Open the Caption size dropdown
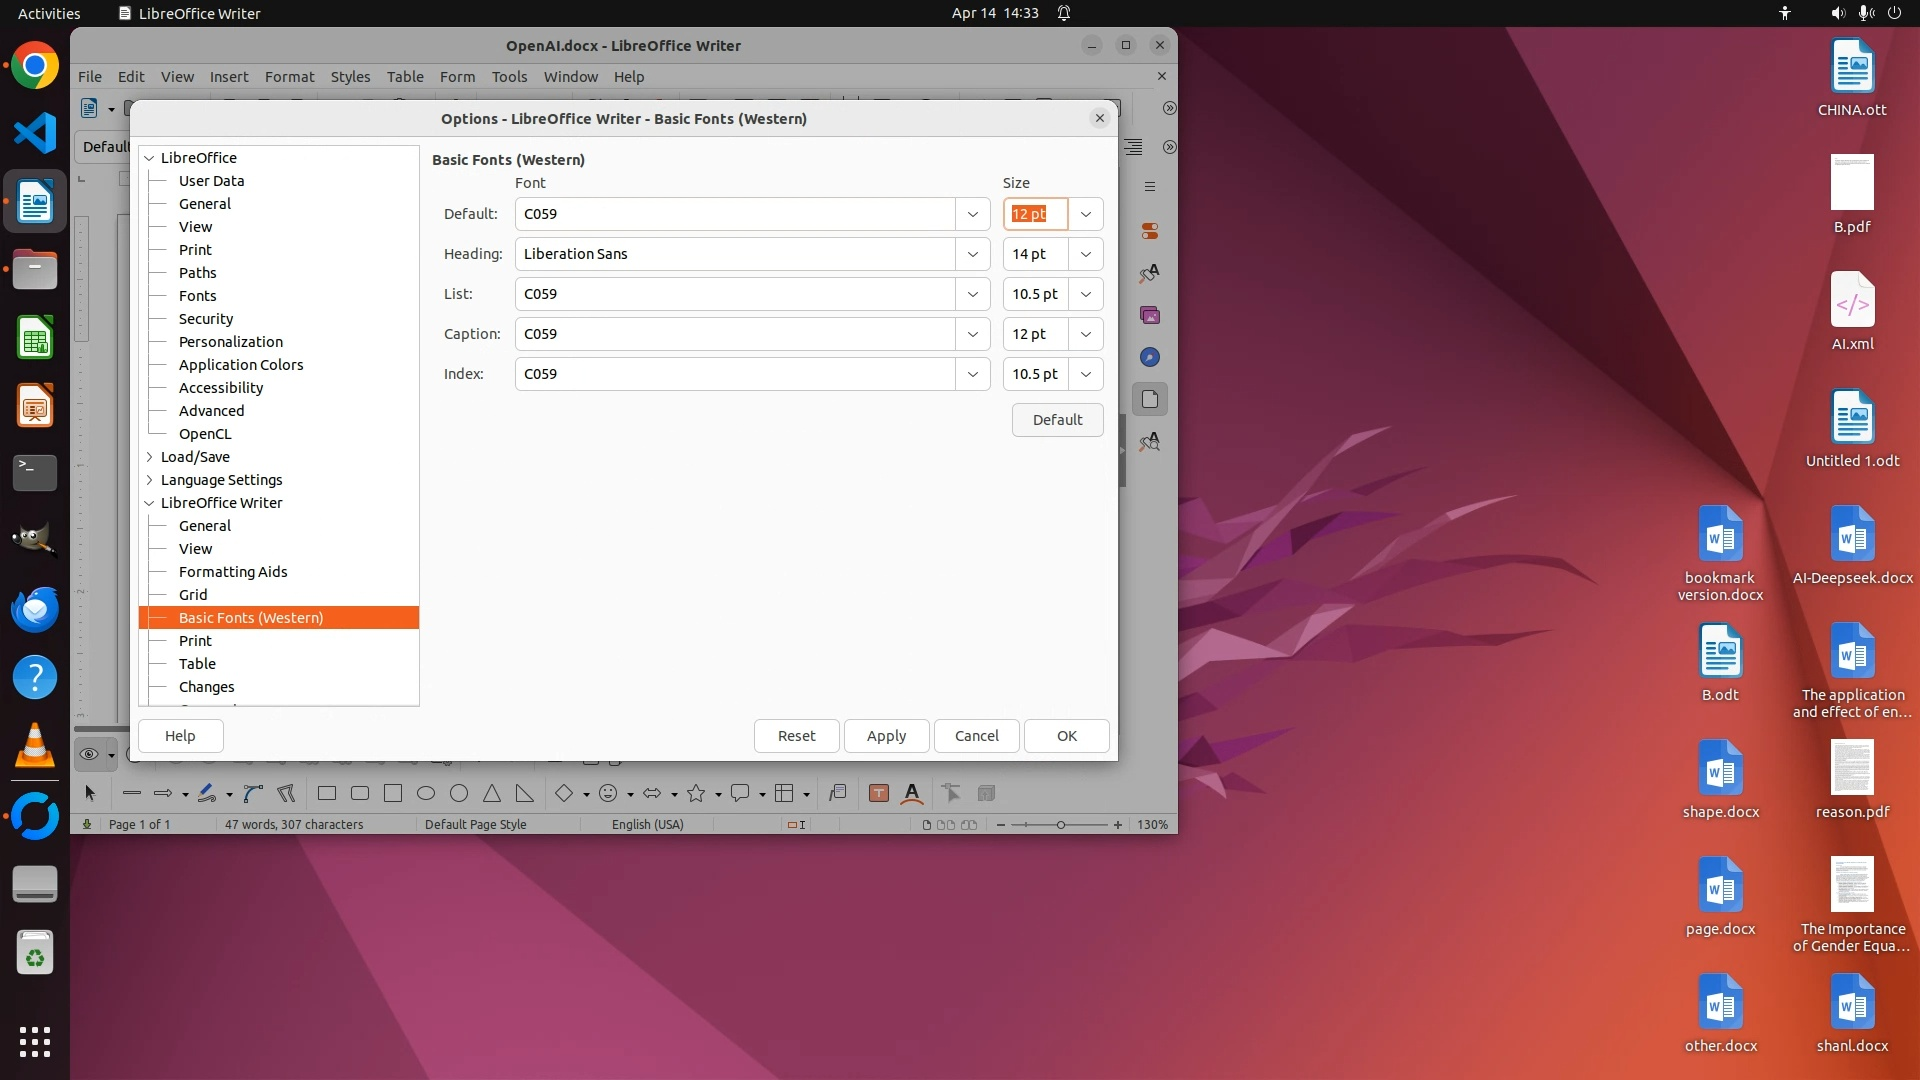The width and height of the screenshot is (1920, 1080). point(1085,334)
